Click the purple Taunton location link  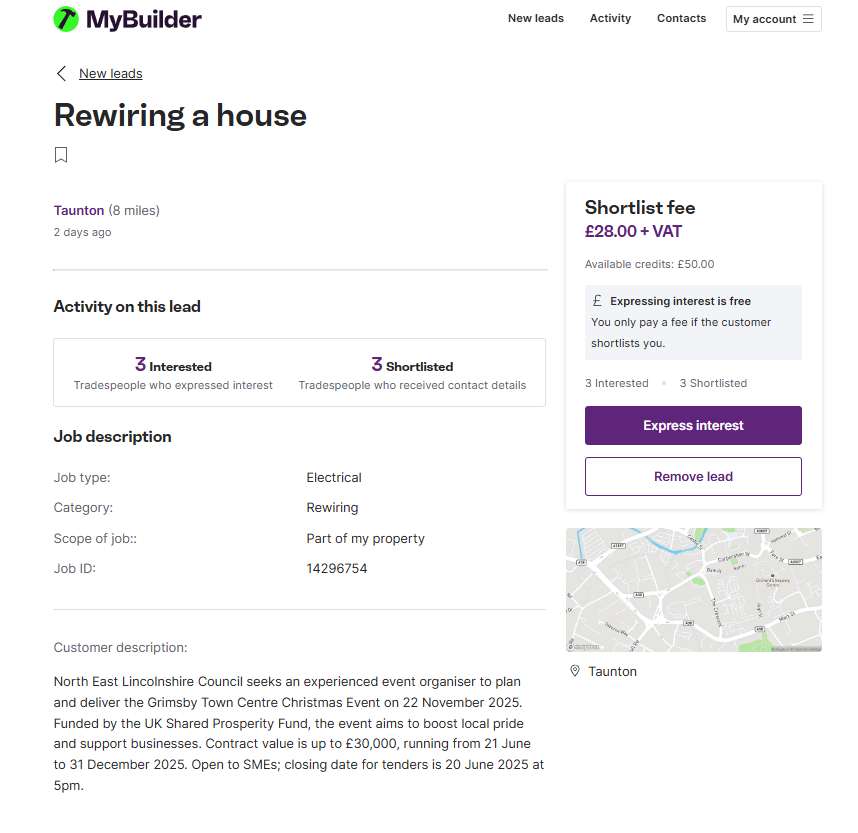coord(79,211)
